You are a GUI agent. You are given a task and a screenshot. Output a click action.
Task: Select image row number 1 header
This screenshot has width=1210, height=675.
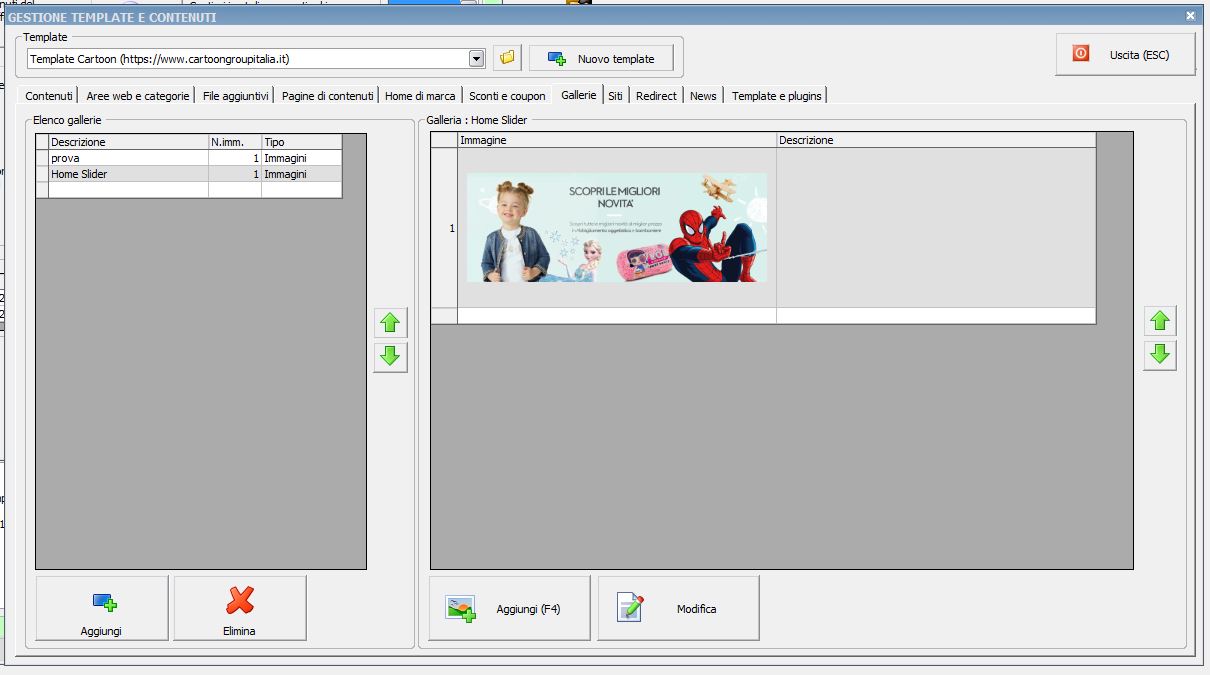444,228
